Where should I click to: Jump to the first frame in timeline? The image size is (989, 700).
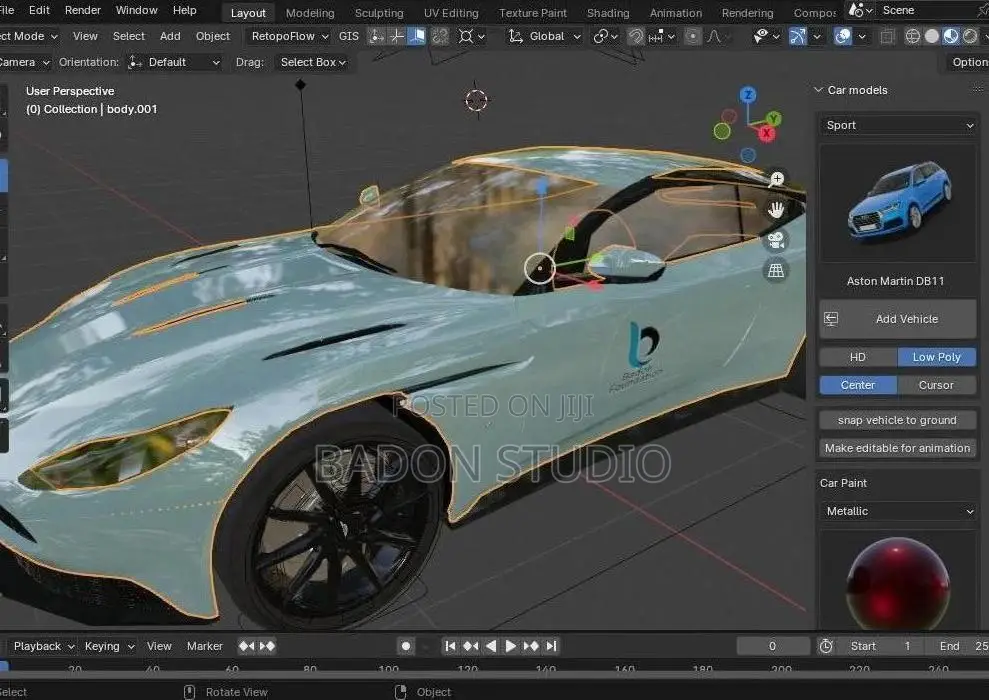450,646
